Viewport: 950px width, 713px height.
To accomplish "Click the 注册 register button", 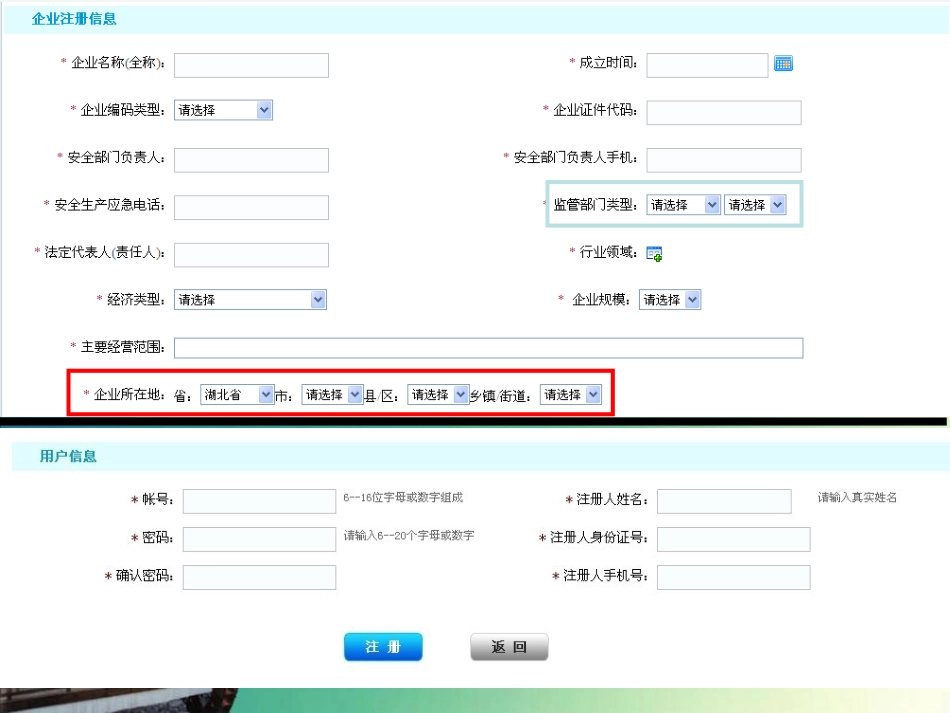I will pyautogui.click(x=383, y=647).
